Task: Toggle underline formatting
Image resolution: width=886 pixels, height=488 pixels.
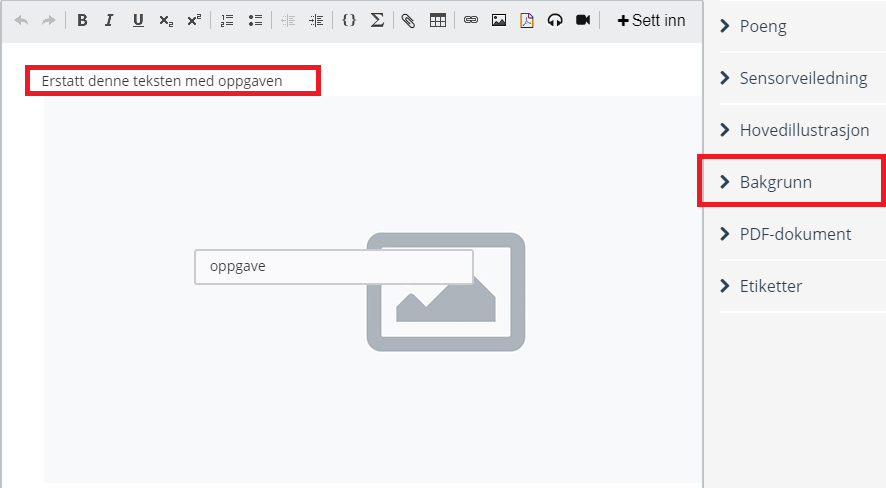Action: tap(138, 21)
